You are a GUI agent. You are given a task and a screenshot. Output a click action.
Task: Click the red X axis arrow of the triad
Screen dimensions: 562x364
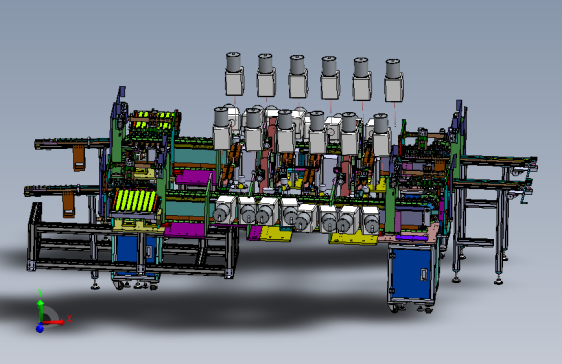pyautogui.click(x=54, y=322)
